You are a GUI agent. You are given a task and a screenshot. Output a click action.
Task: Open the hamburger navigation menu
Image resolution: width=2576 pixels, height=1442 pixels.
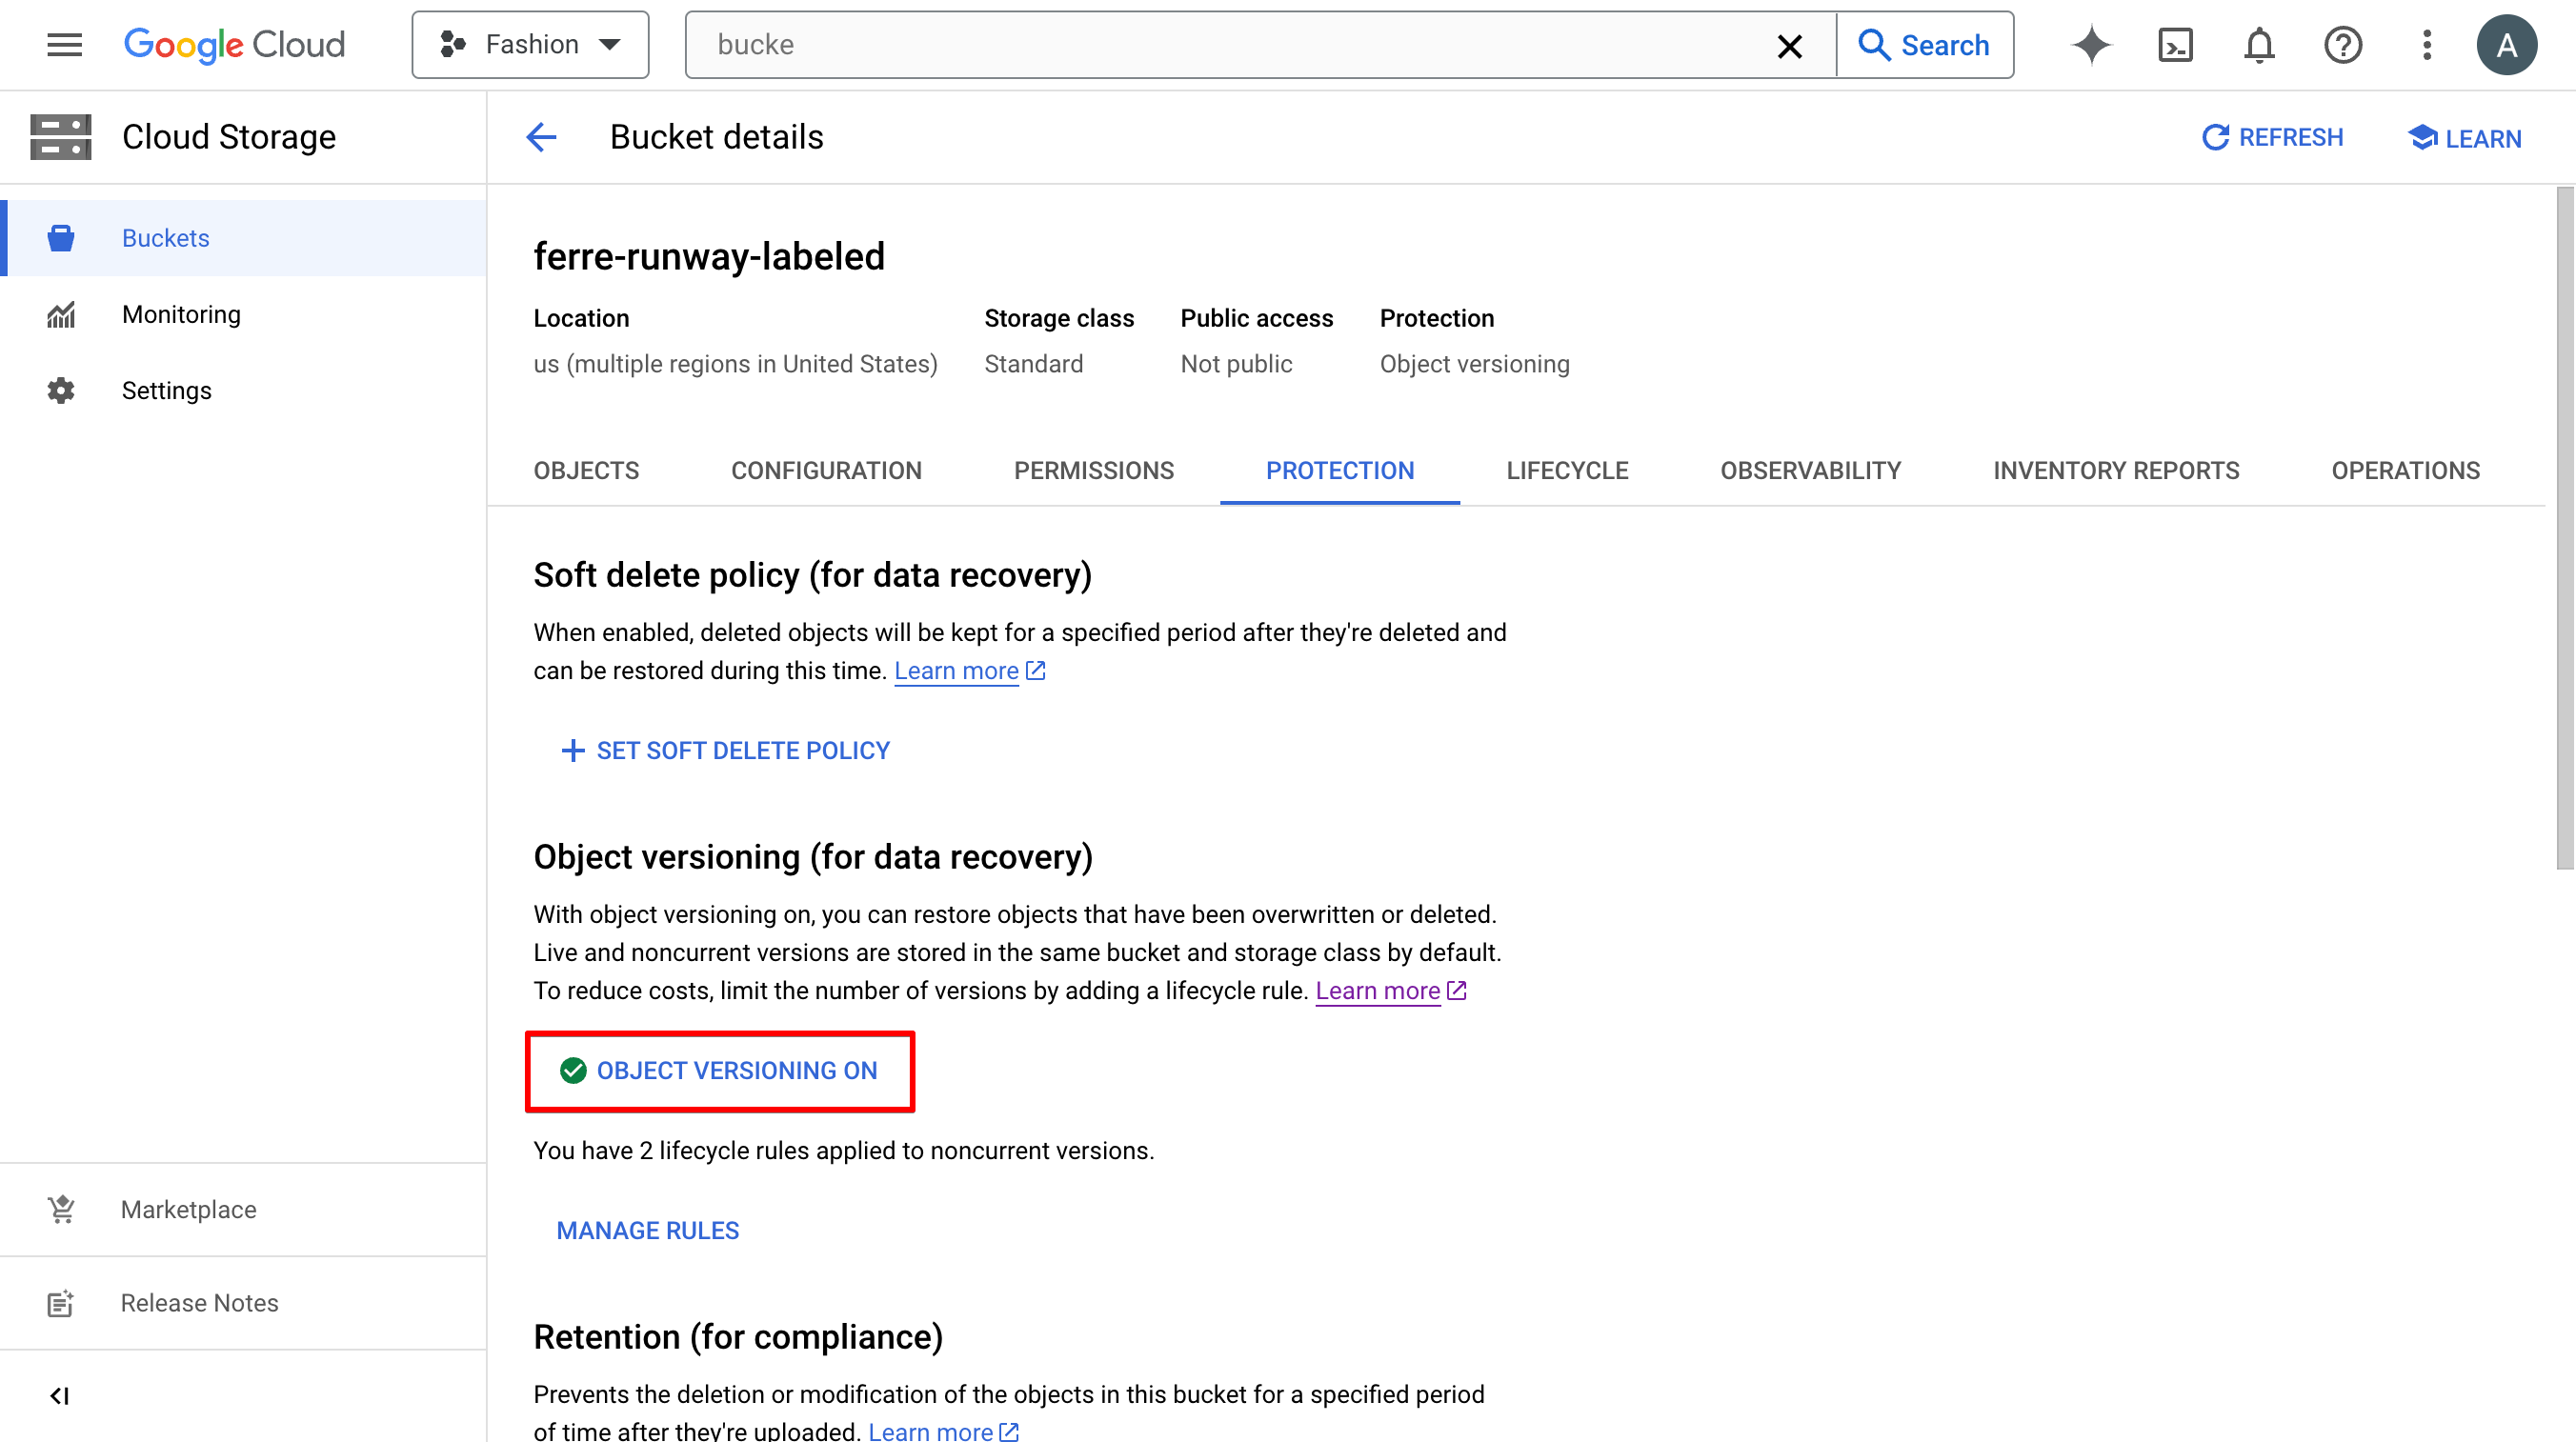pos(64,45)
